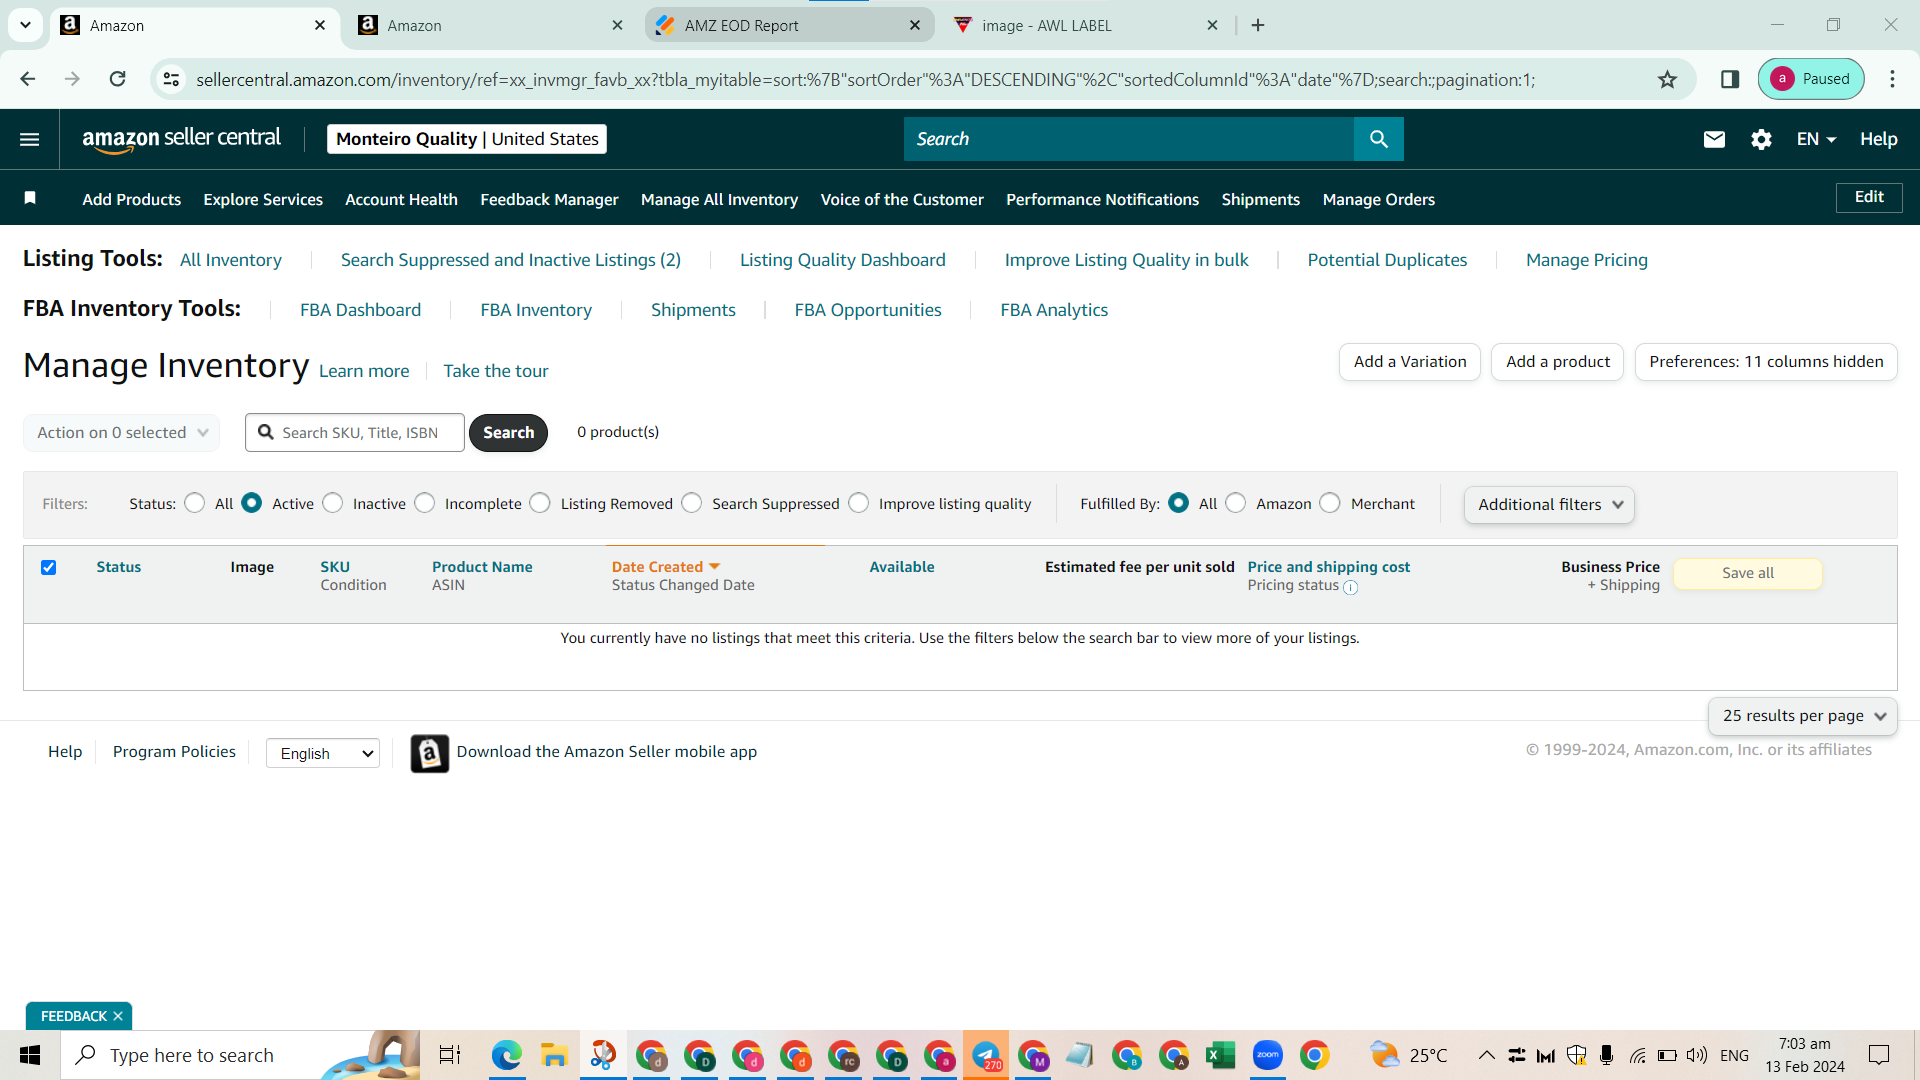
Task: Close the FEEDBACK tab with the X
Action: pyautogui.click(x=118, y=1016)
